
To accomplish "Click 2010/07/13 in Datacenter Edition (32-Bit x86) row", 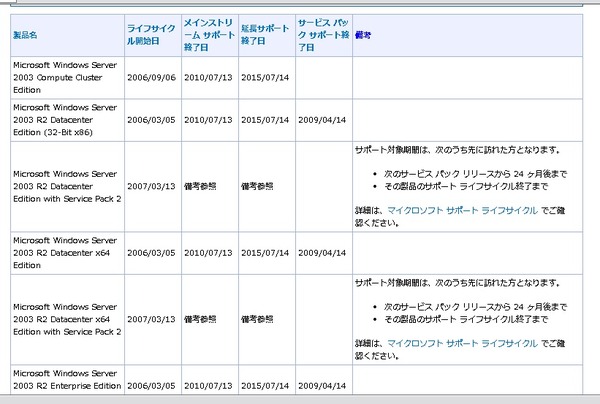I will tap(208, 120).
